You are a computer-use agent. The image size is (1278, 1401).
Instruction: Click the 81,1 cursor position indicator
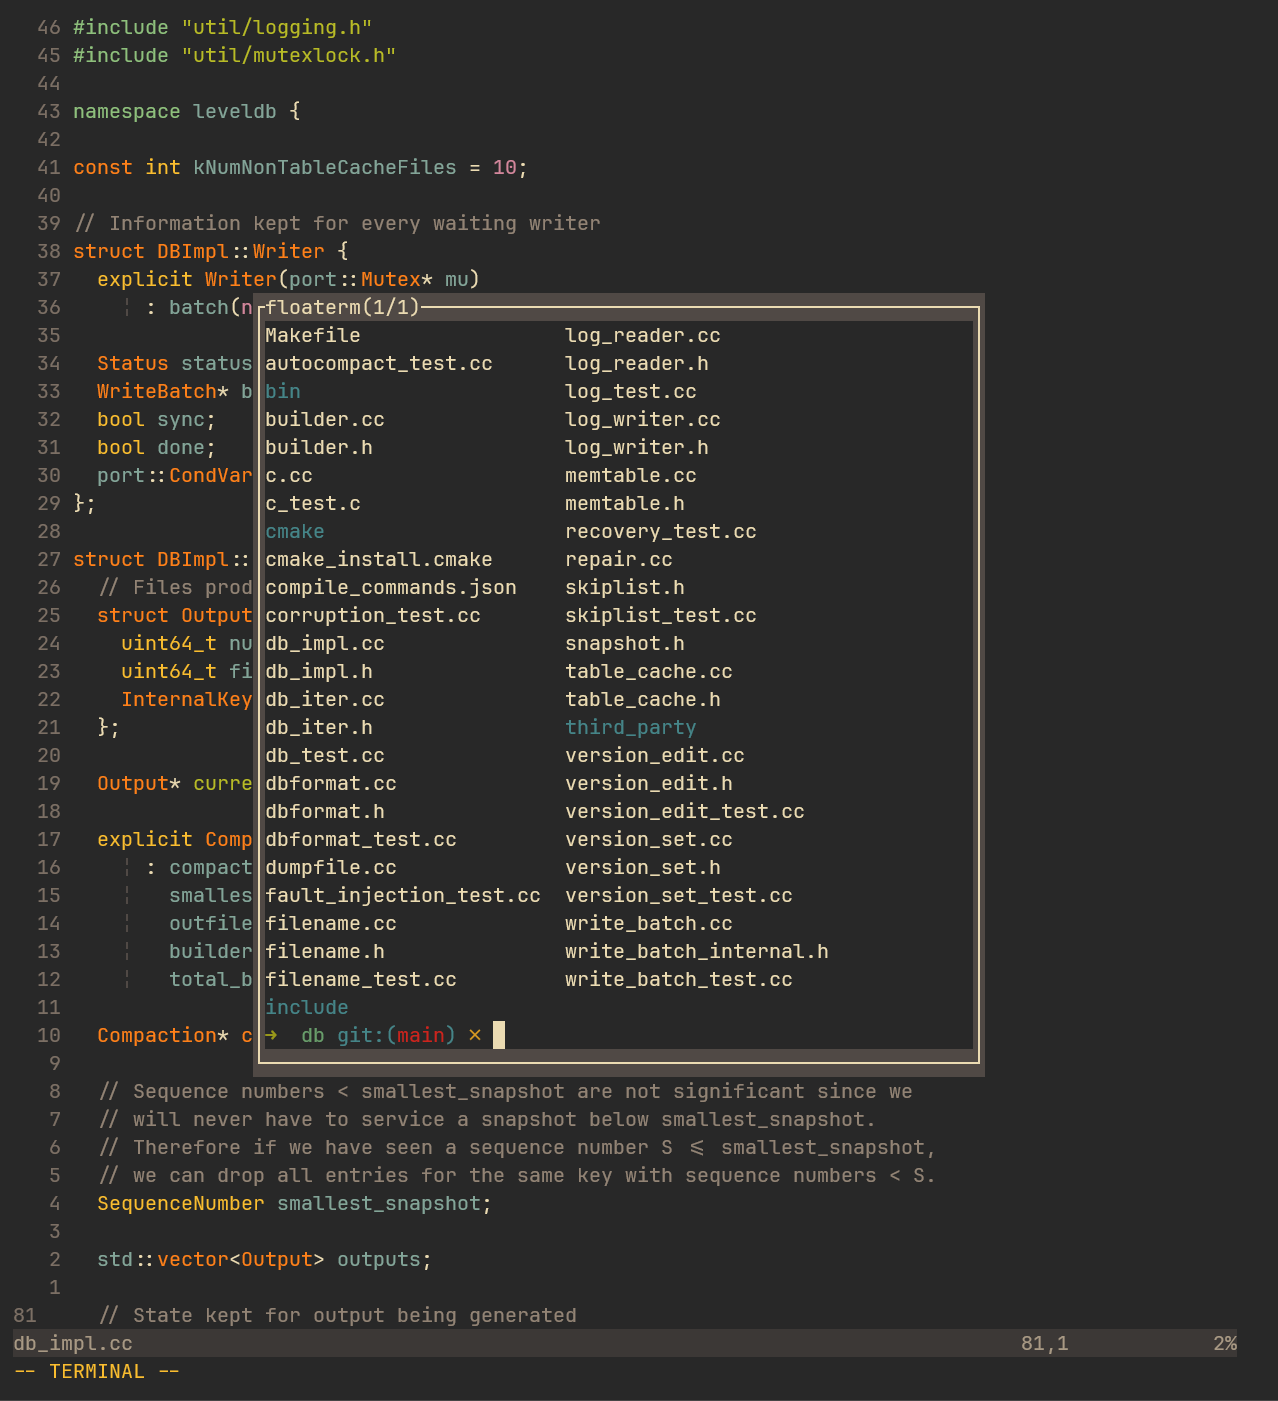[1043, 1343]
